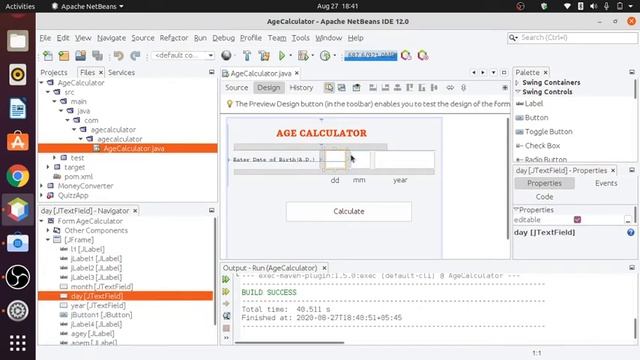Click the Redo toolbar icon

point(135,56)
